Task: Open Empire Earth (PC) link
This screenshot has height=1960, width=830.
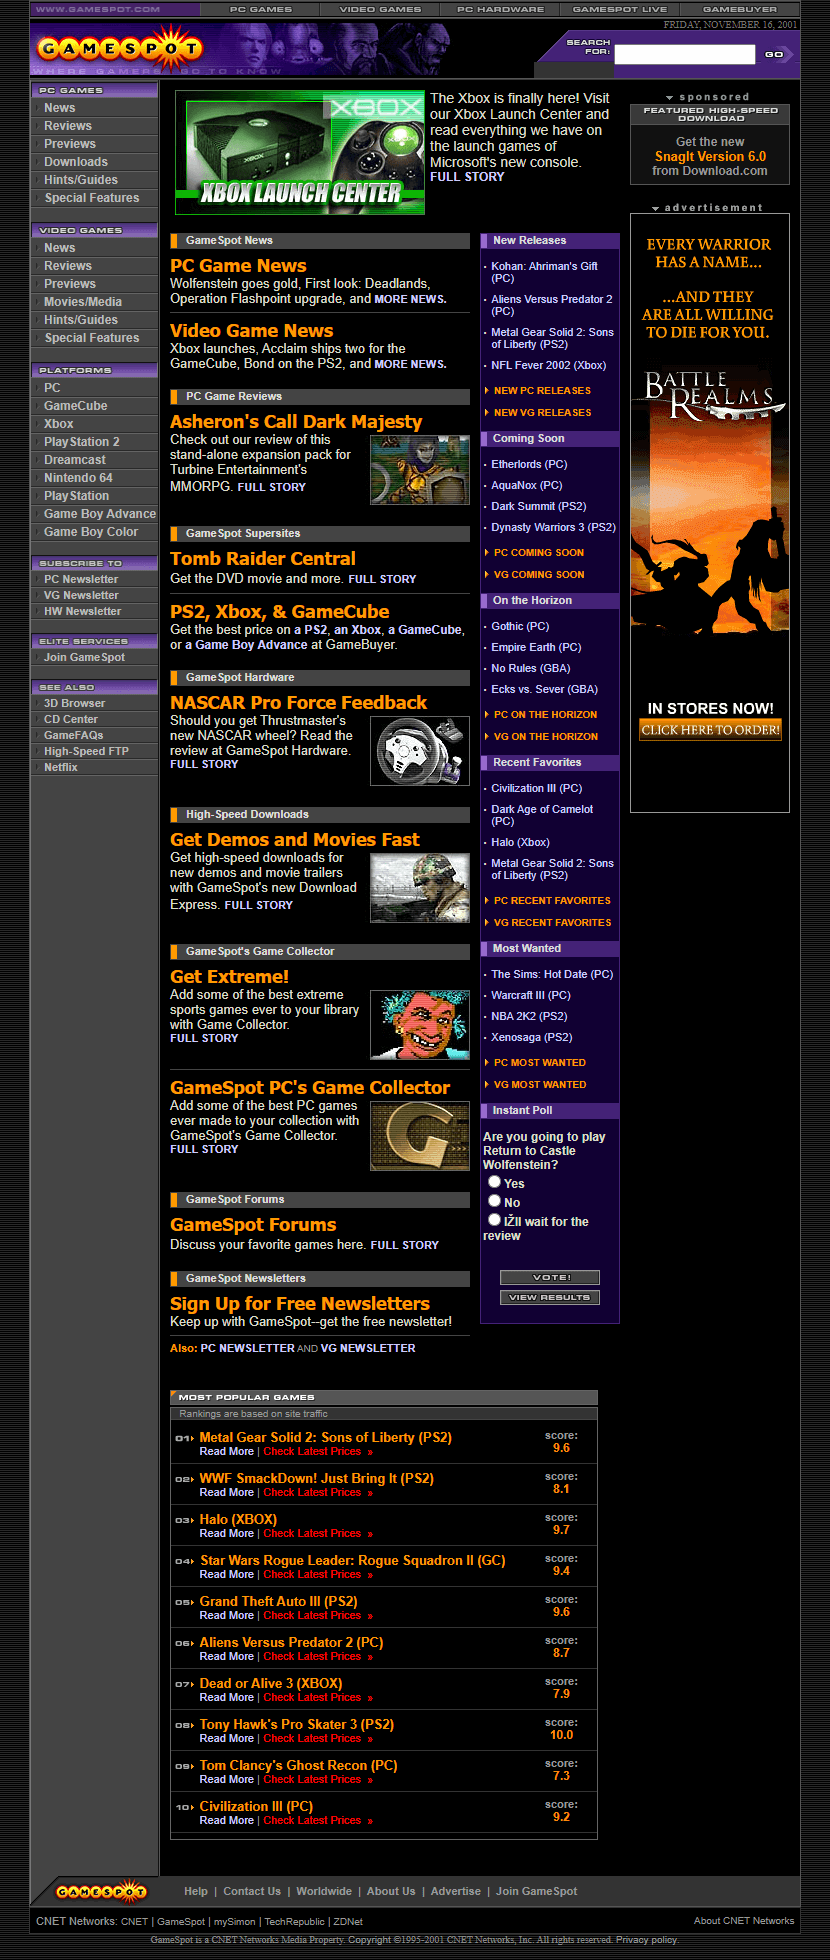Action: click(536, 648)
